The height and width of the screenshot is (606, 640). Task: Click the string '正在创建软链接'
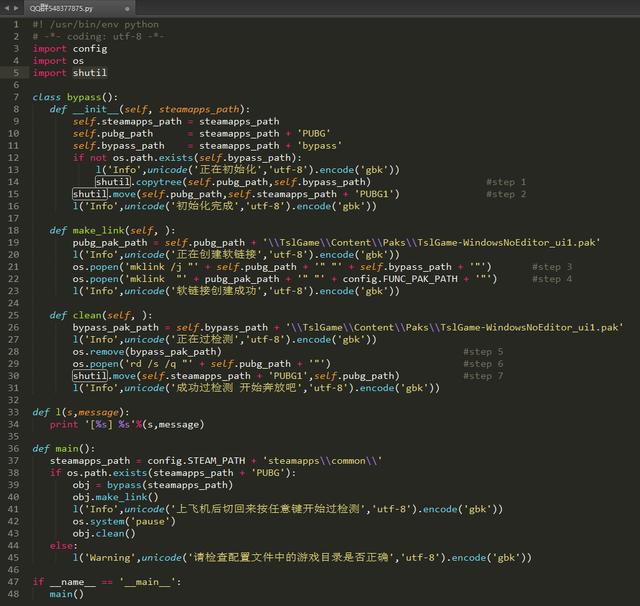point(216,255)
